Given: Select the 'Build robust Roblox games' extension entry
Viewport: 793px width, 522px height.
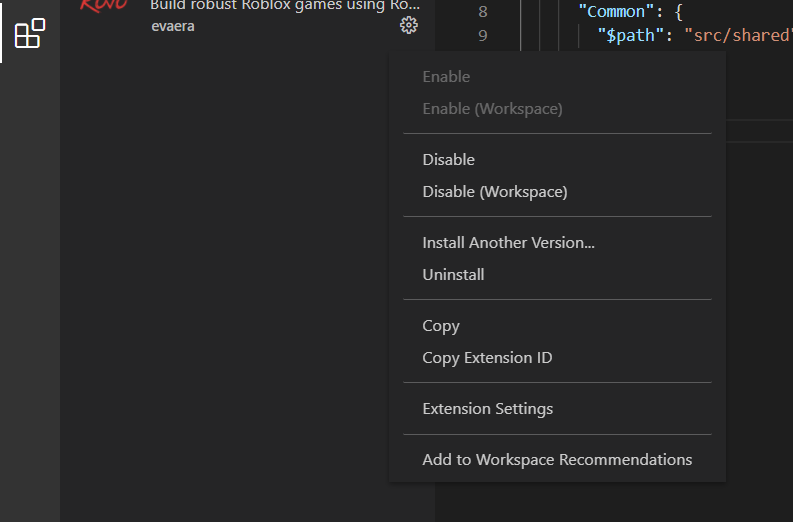Looking at the screenshot, I should pyautogui.click(x=284, y=6).
